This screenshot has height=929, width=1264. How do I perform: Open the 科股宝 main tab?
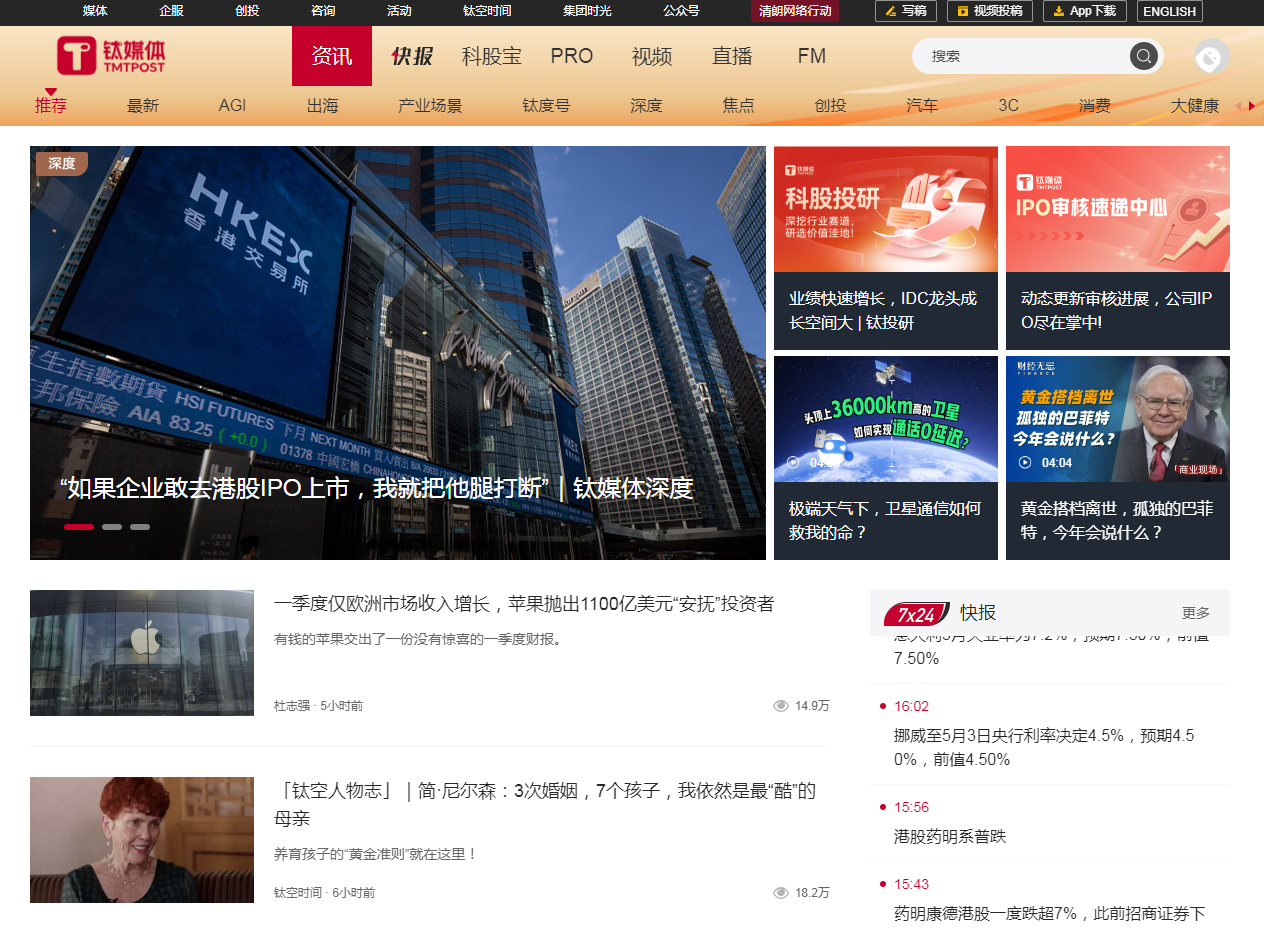[x=492, y=56]
